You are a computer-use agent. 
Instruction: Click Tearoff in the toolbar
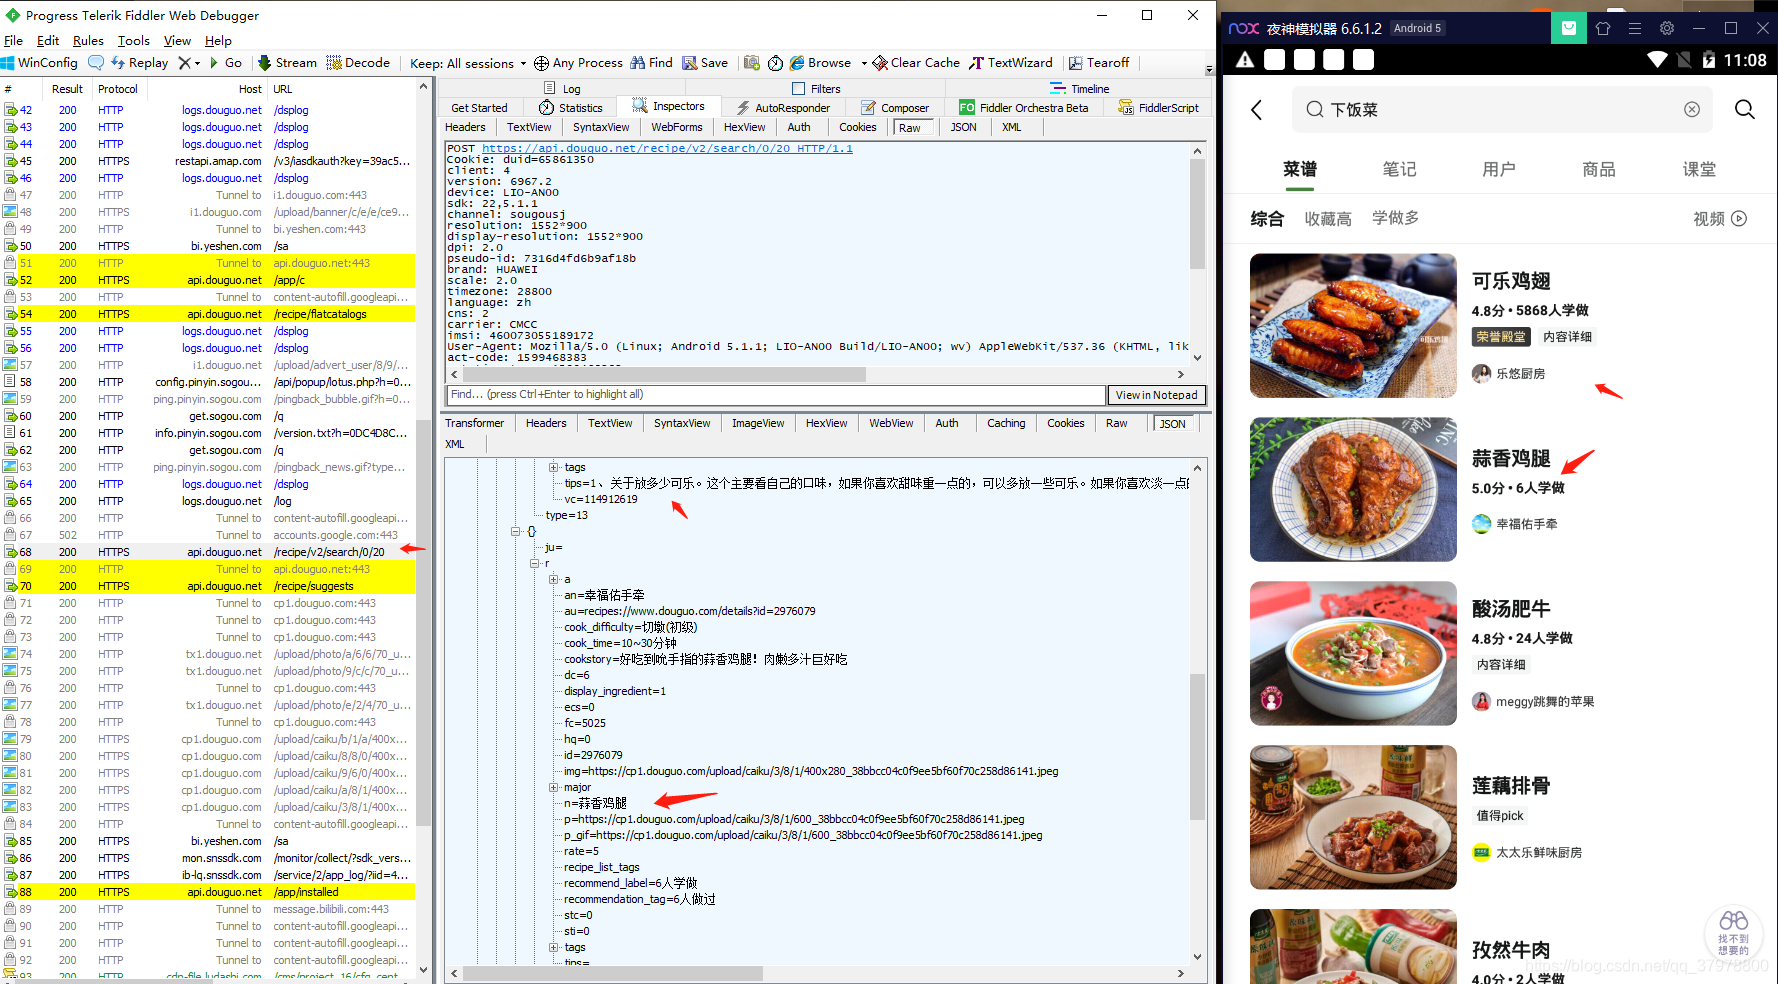pos(1099,63)
